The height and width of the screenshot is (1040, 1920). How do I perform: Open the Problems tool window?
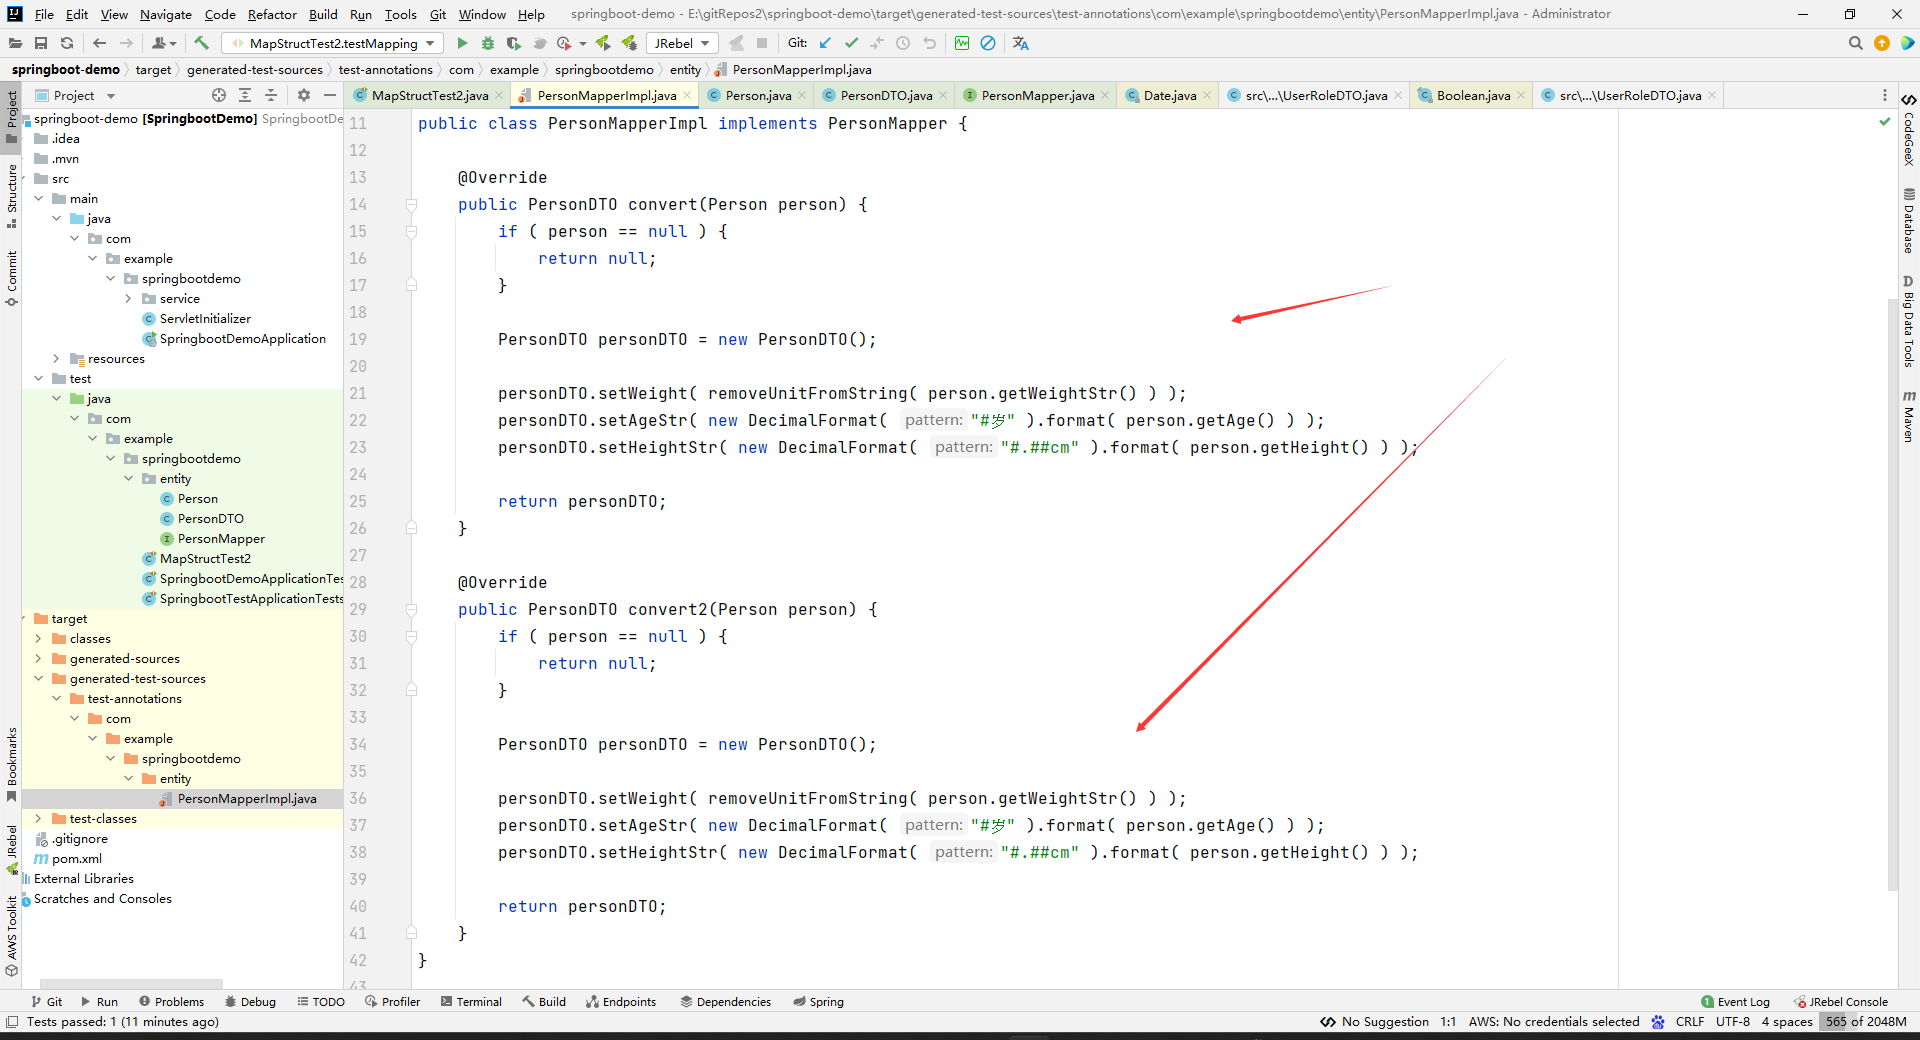click(x=171, y=1002)
